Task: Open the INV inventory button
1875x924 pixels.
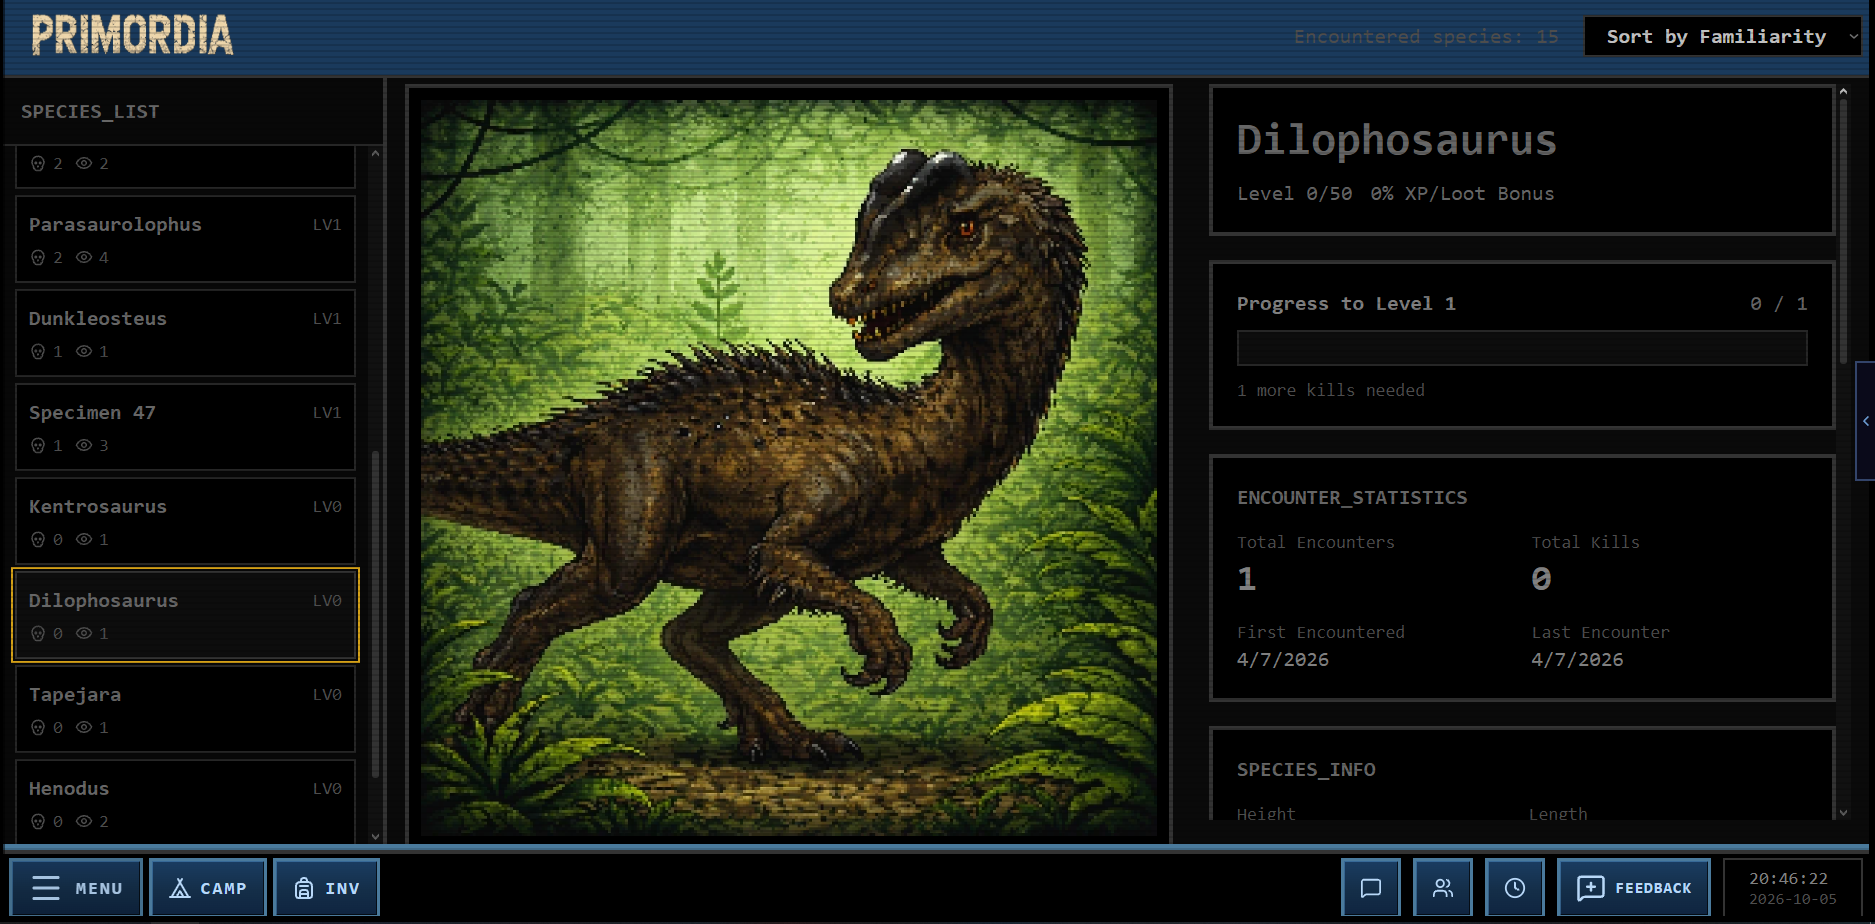Action: tap(326, 888)
